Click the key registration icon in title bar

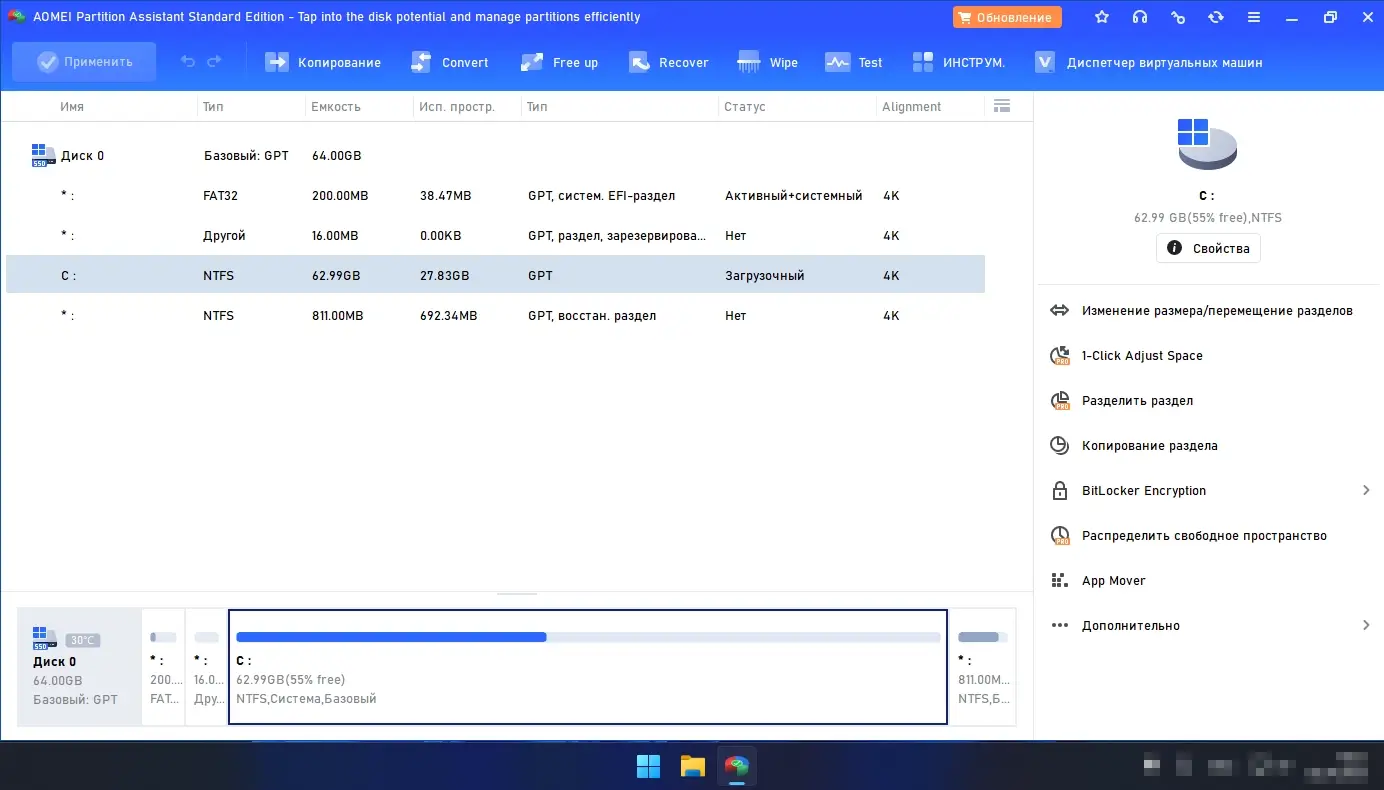[1178, 17]
